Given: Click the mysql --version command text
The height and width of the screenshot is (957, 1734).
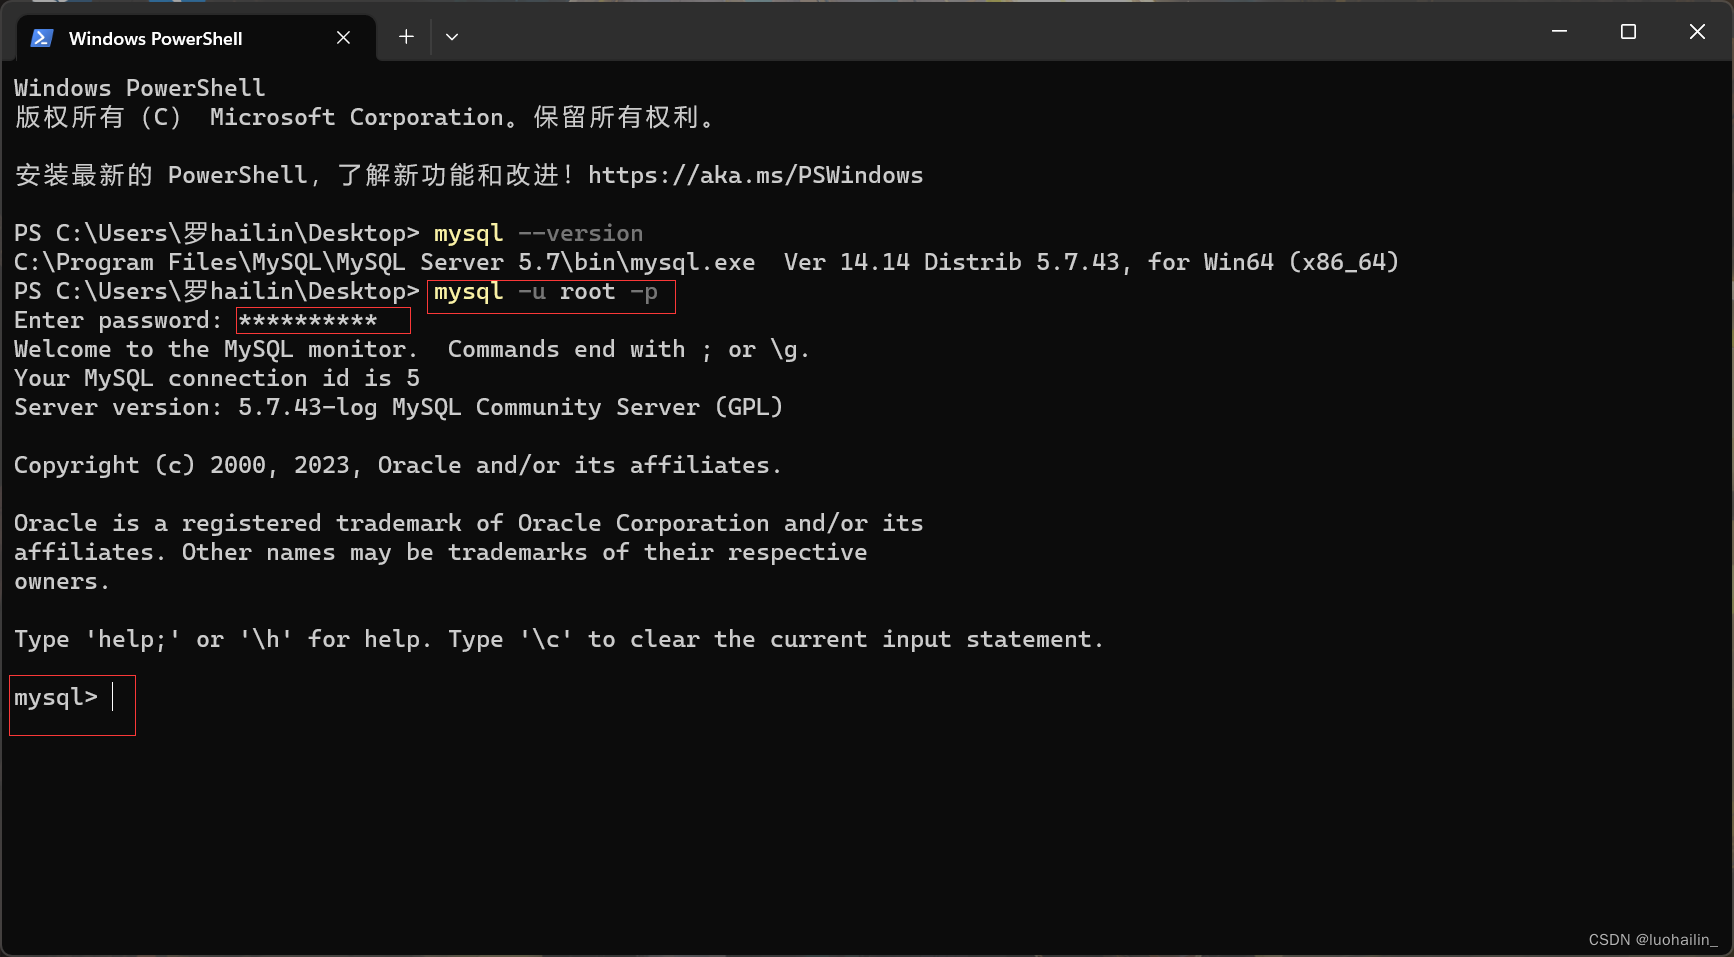Looking at the screenshot, I should tap(537, 232).
